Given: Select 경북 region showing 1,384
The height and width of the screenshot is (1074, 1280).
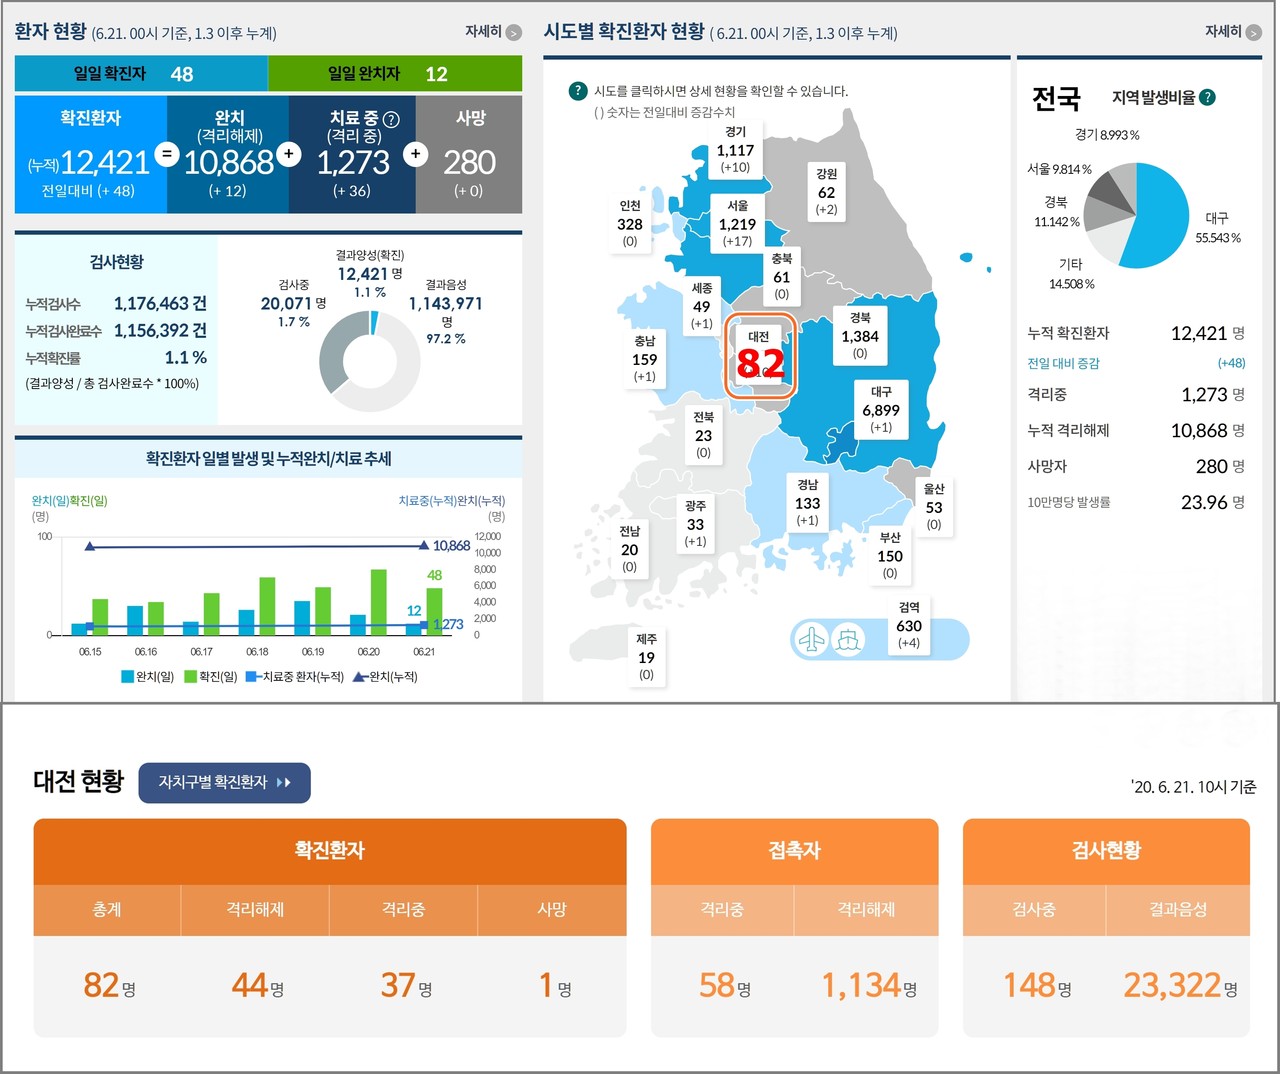Looking at the screenshot, I should click(x=860, y=336).
